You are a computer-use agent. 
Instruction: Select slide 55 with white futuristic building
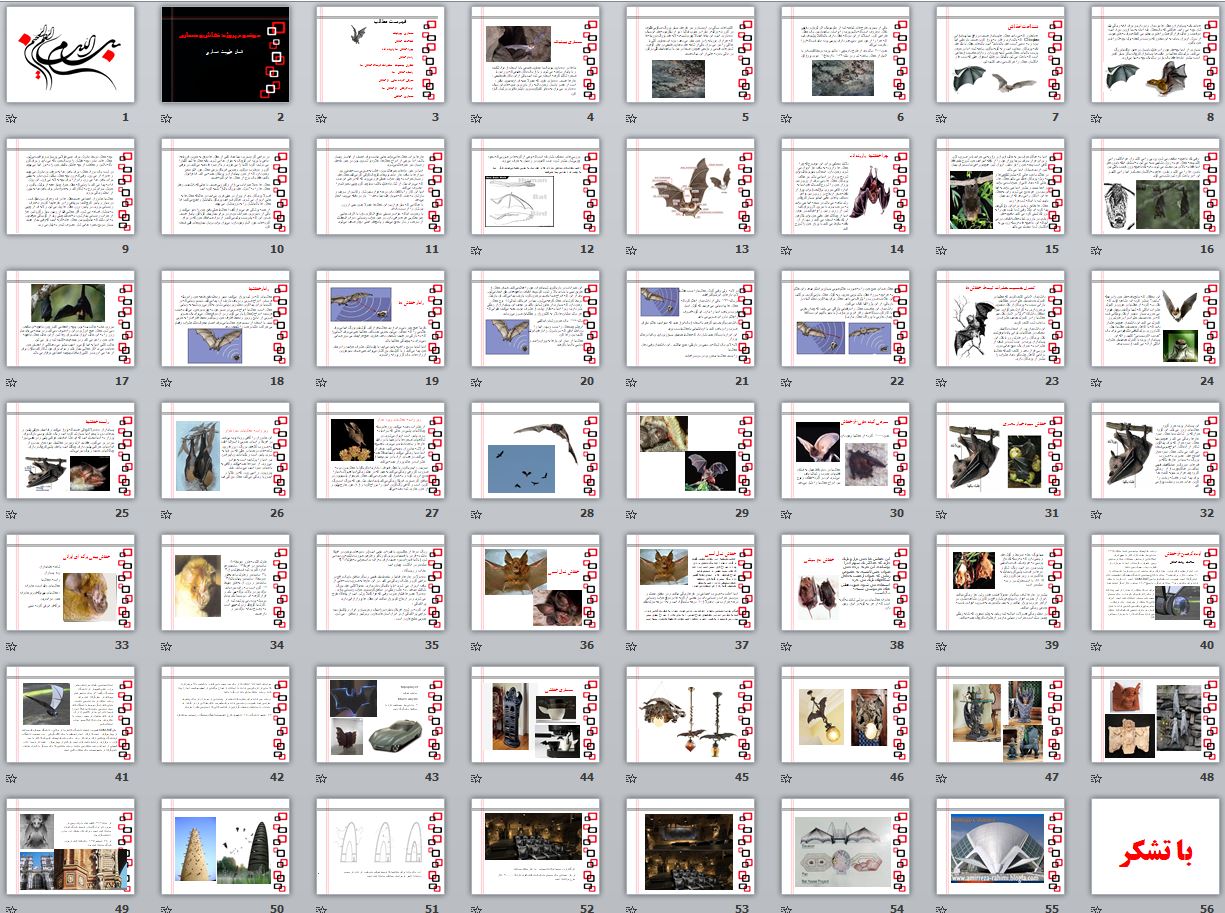click(x=1000, y=846)
